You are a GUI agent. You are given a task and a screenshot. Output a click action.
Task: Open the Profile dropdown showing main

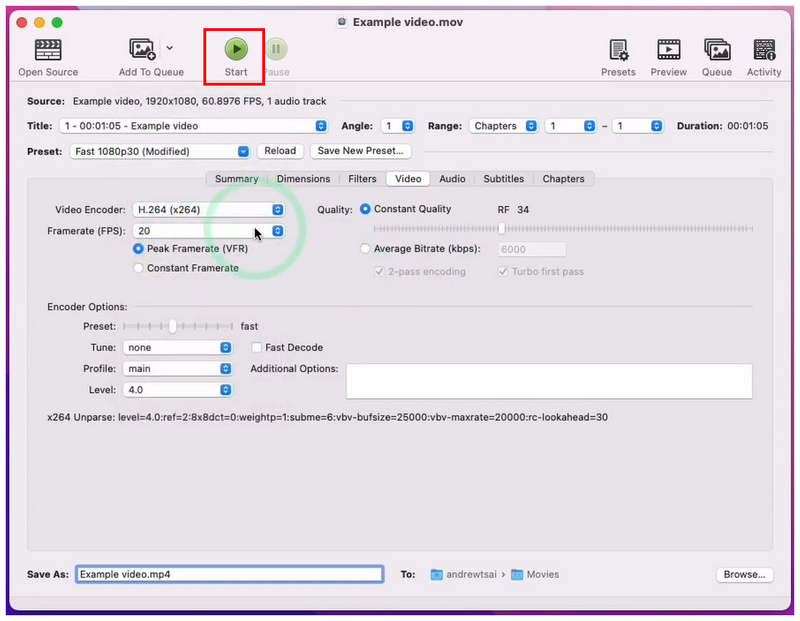click(177, 368)
